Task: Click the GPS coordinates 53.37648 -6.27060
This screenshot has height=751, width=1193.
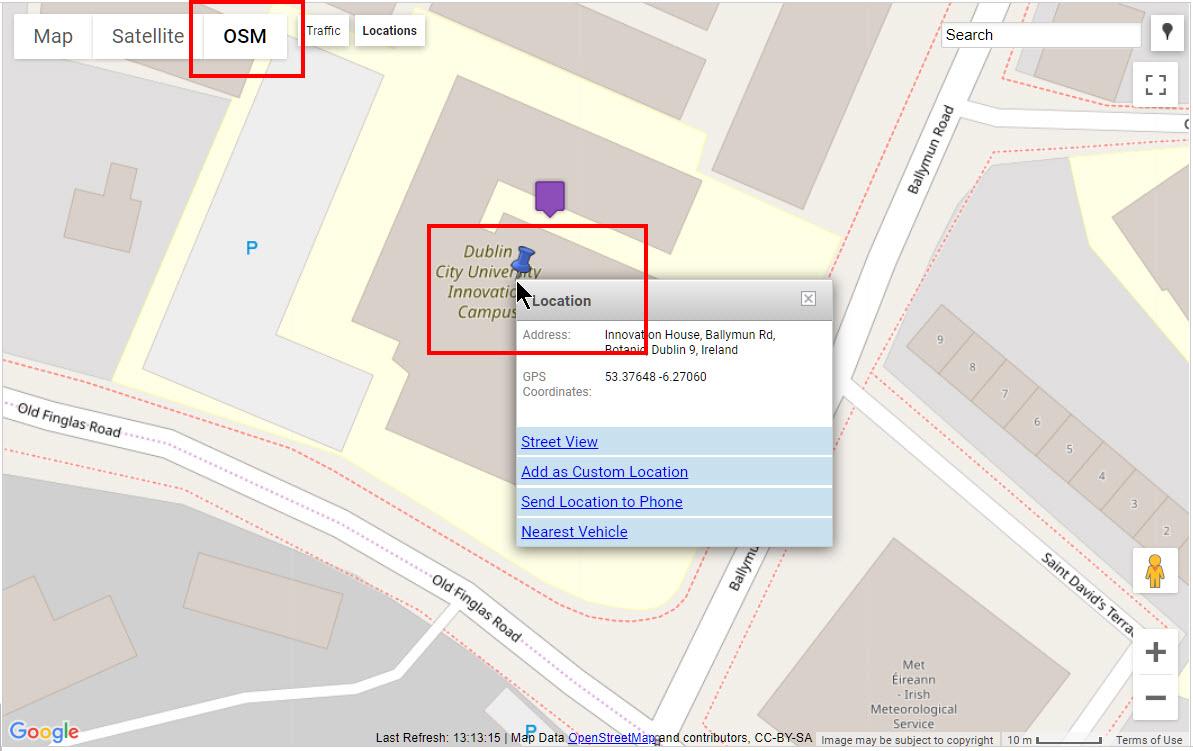Action: coord(656,377)
